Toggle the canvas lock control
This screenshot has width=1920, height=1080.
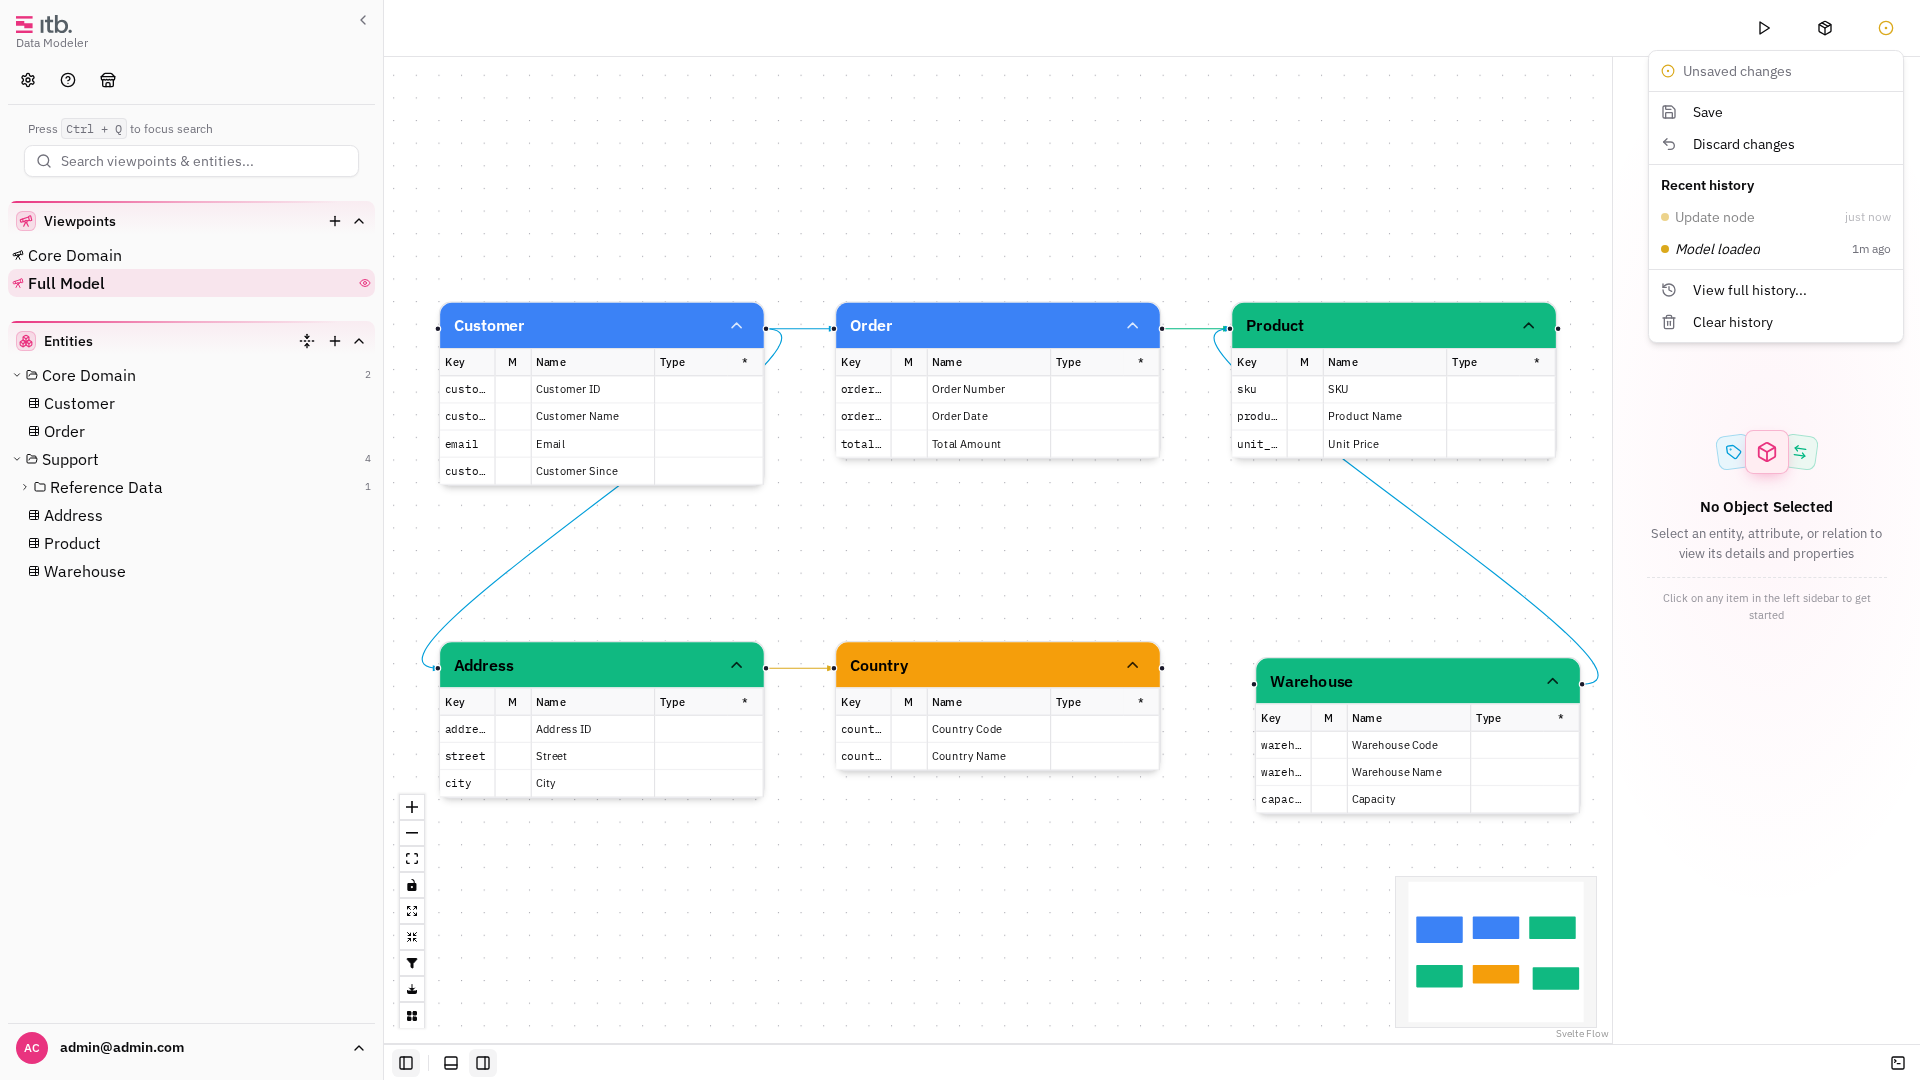(412, 885)
